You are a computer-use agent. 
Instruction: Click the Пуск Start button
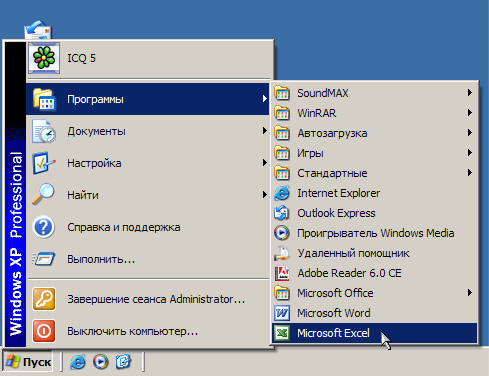pyautogui.click(x=28, y=362)
